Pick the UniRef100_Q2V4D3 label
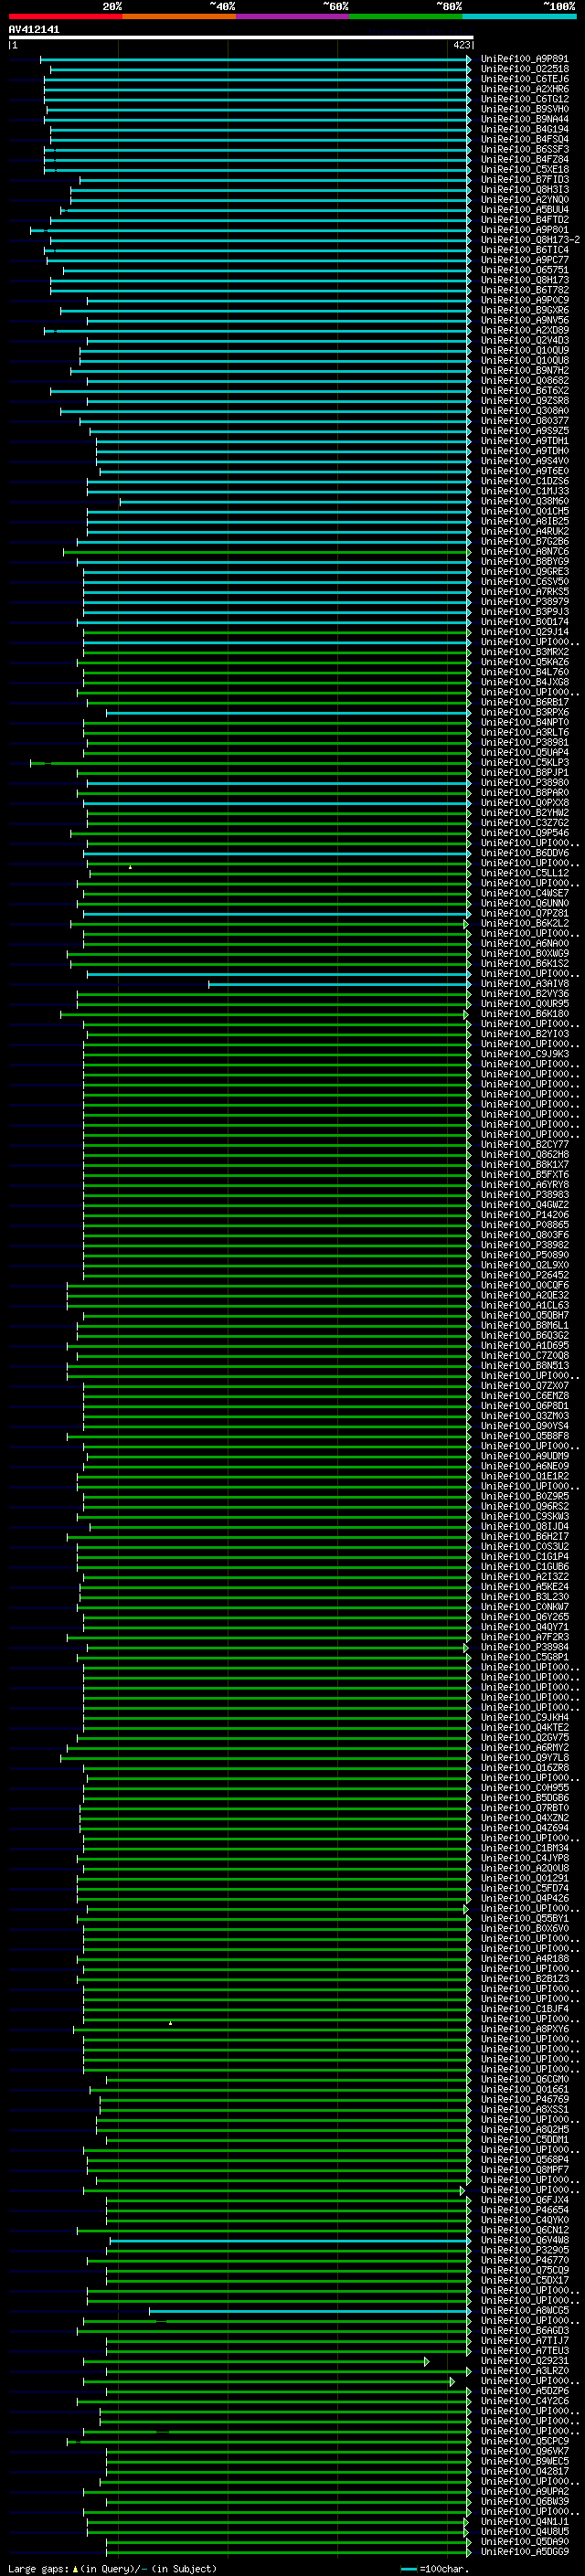This screenshot has height=2576, width=585. coord(525,340)
